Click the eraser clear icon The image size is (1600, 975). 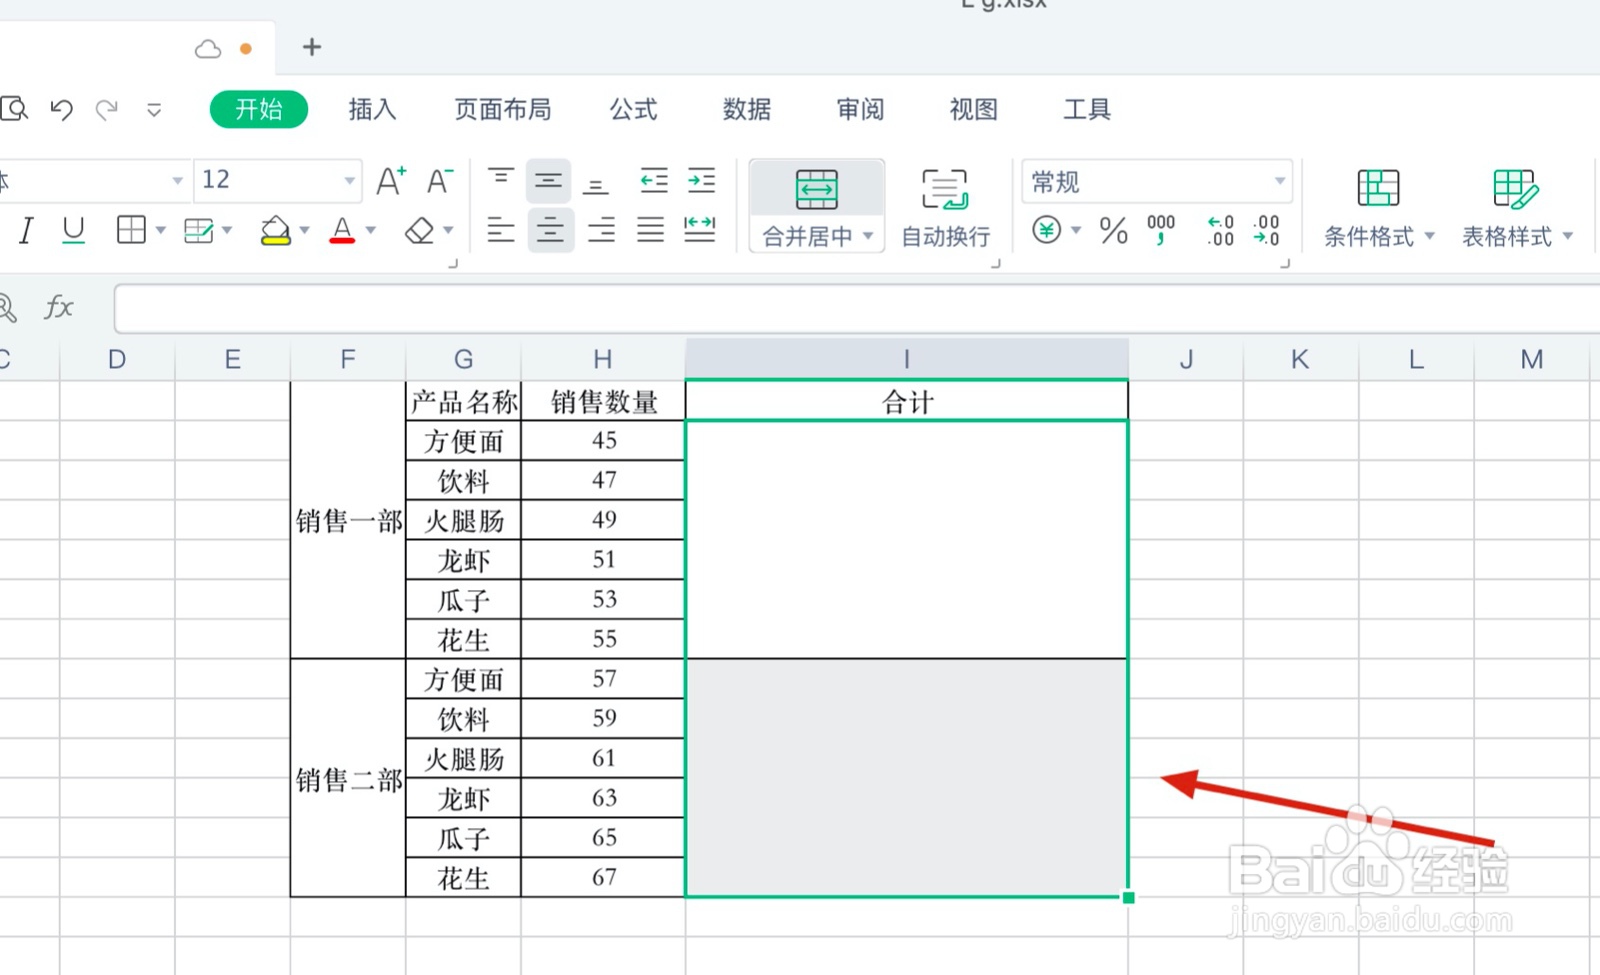(x=419, y=231)
